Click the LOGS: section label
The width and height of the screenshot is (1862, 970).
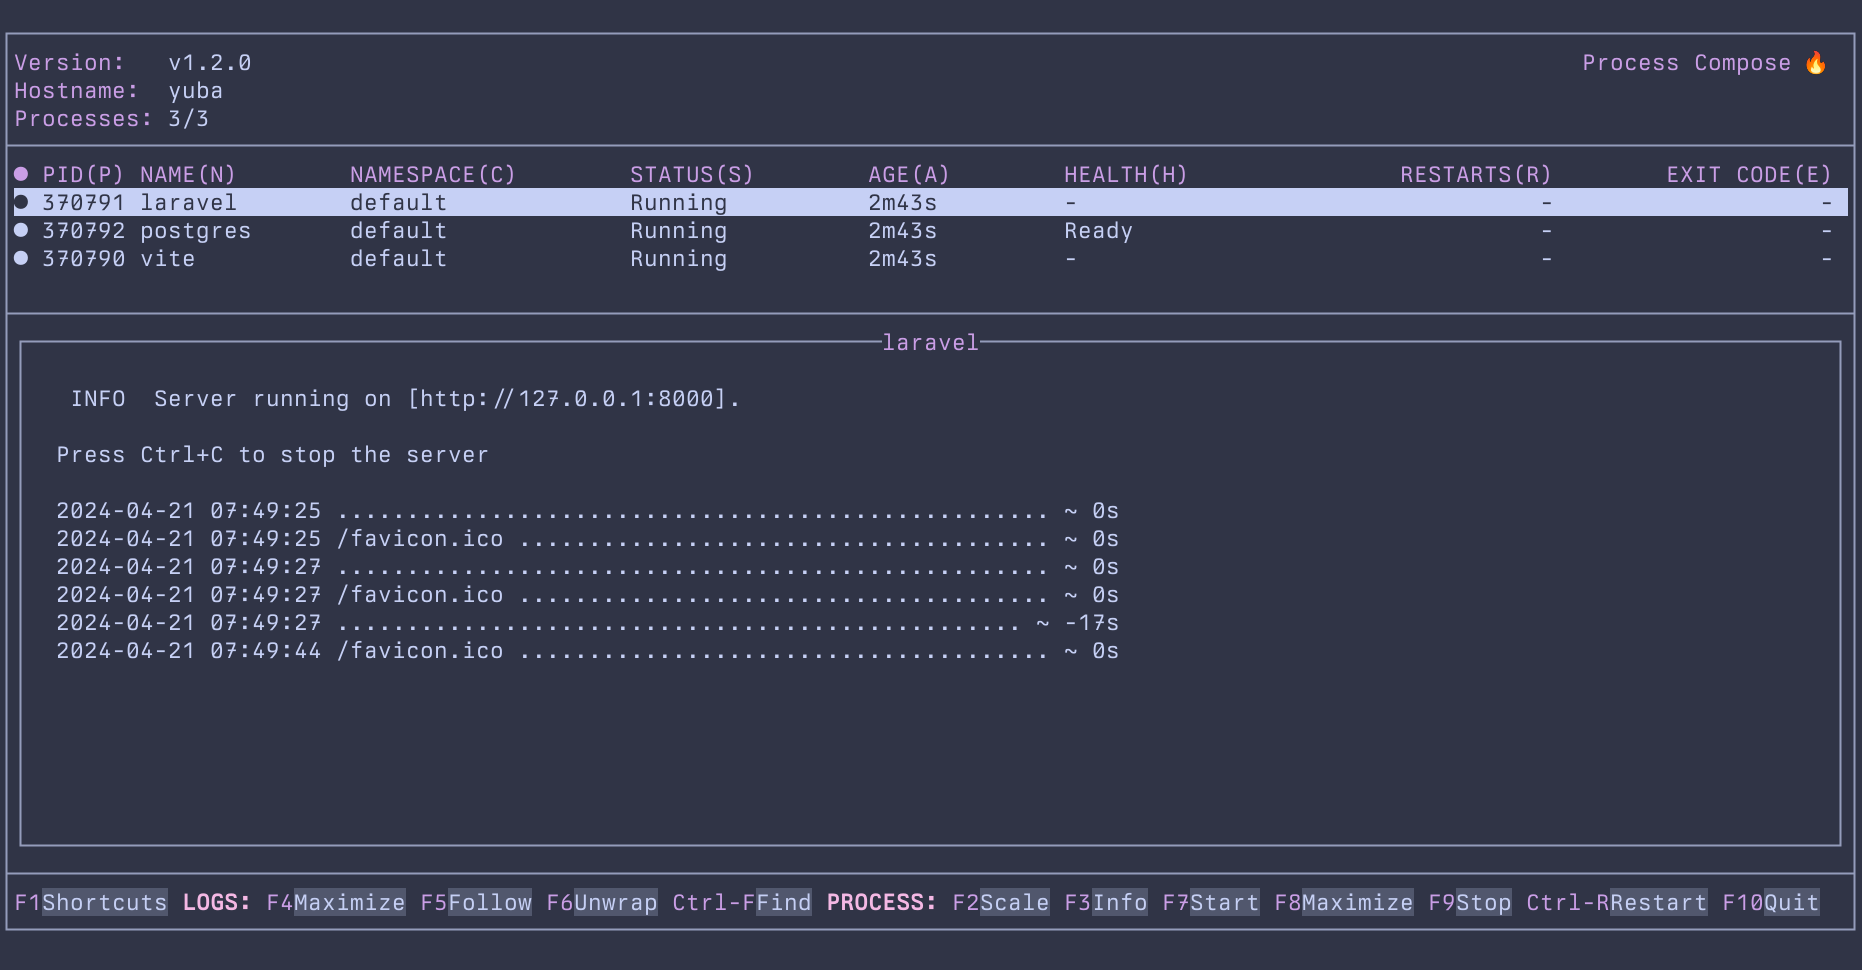pyautogui.click(x=217, y=903)
